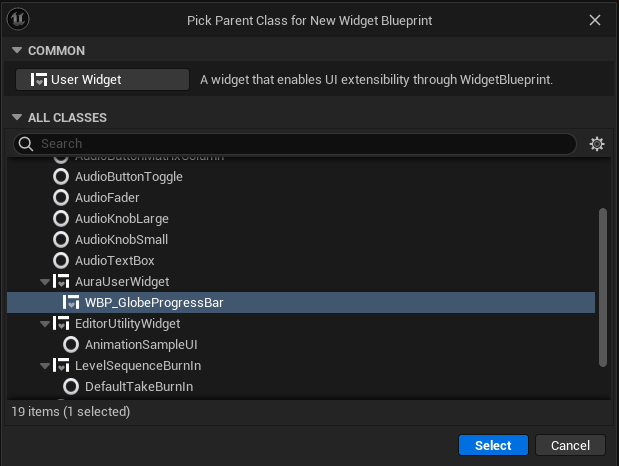Click the search magnifier icon

pos(26,144)
